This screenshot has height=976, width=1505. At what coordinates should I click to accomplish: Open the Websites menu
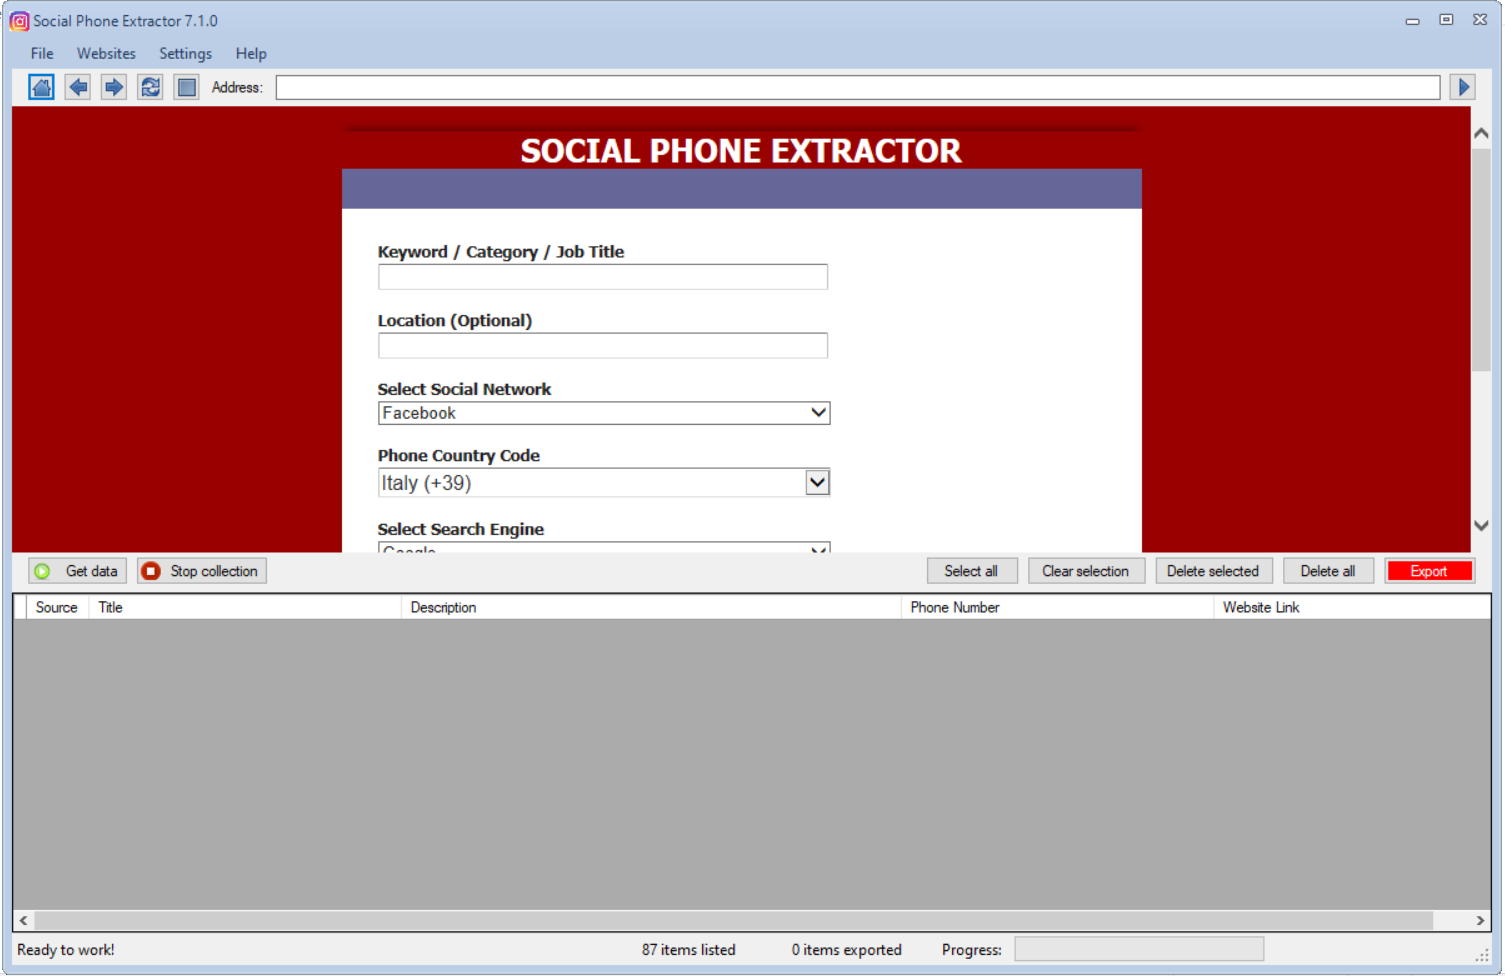[x=106, y=54]
